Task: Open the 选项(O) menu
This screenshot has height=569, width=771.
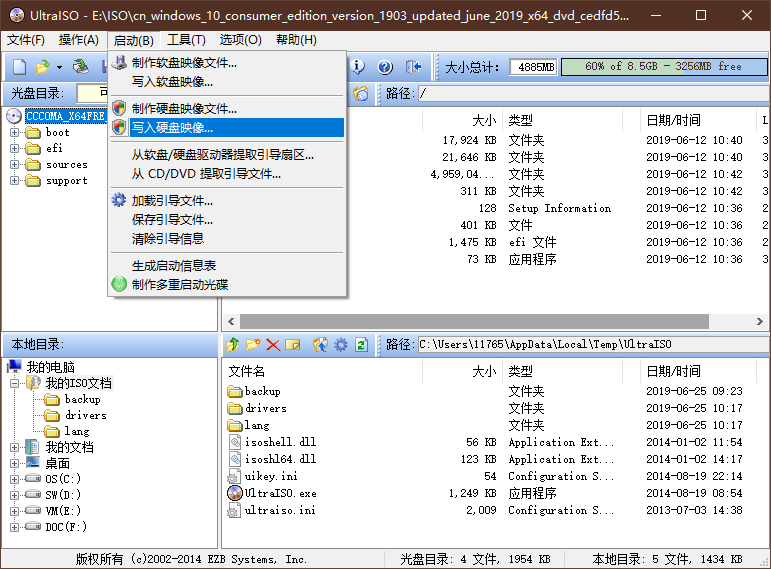Action: pos(240,40)
